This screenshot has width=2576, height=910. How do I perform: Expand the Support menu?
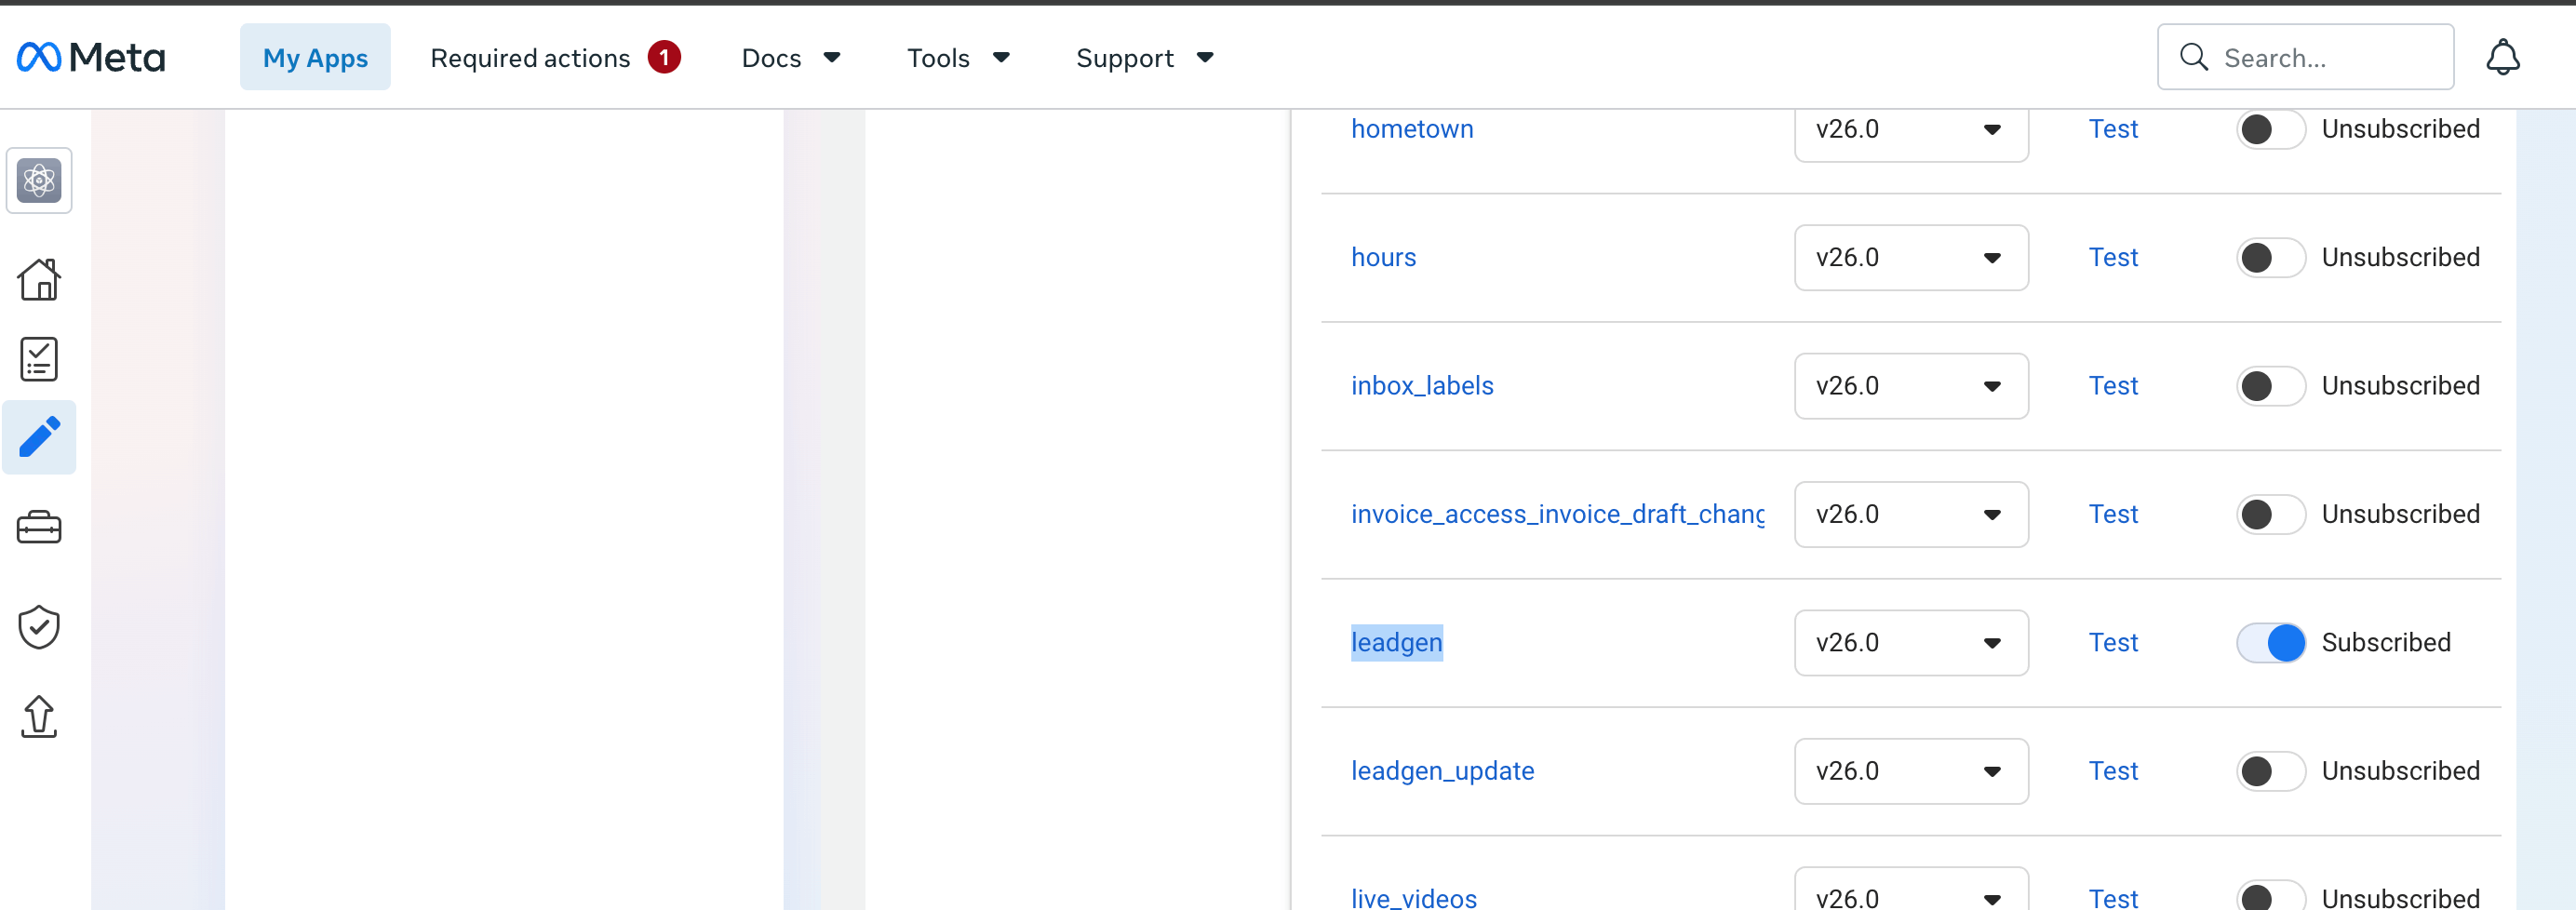pyautogui.click(x=1145, y=58)
